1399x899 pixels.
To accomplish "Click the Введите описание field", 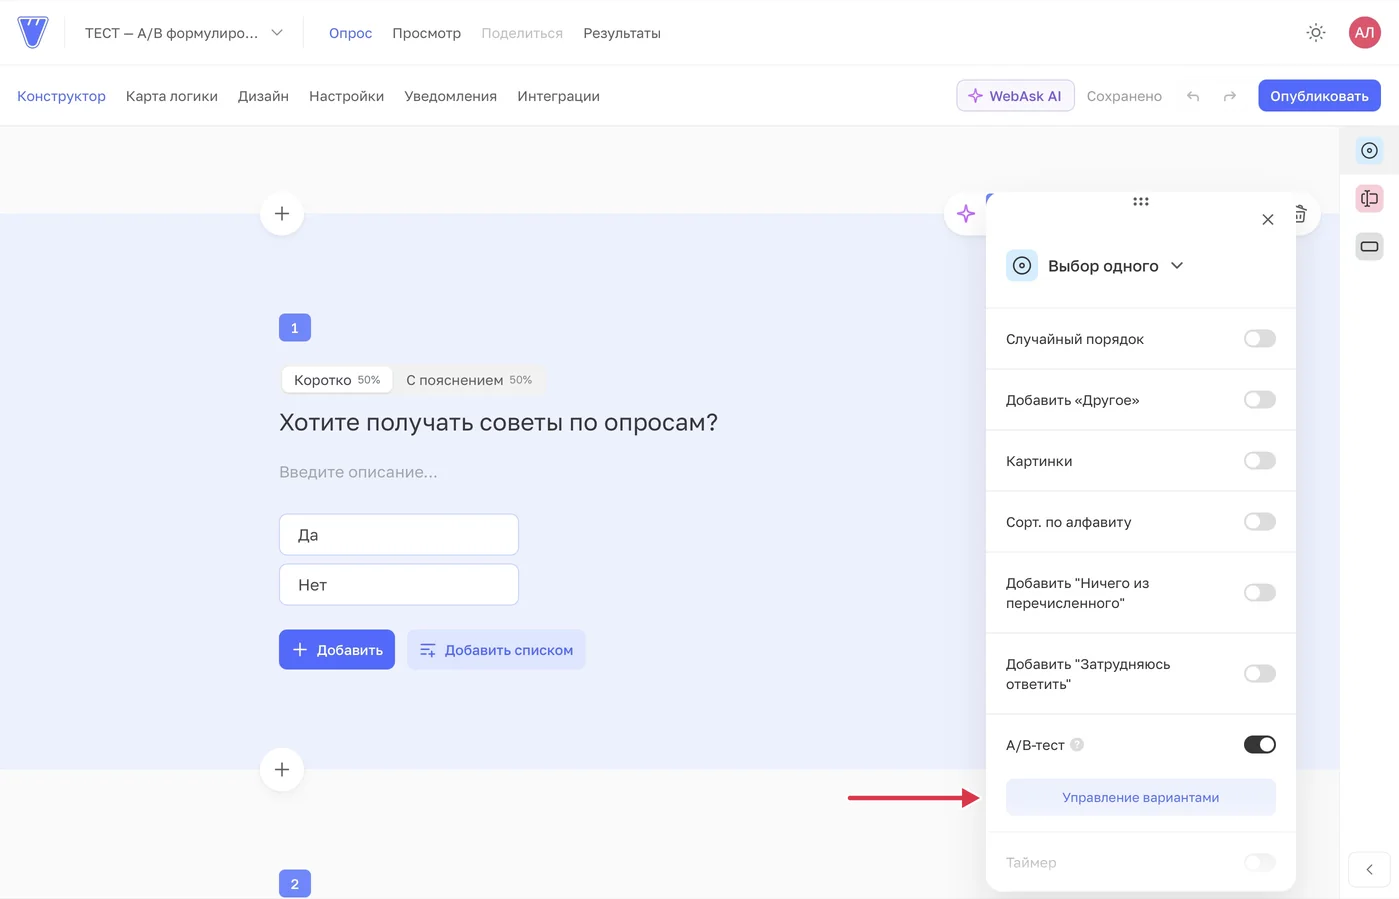I will 358,472.
